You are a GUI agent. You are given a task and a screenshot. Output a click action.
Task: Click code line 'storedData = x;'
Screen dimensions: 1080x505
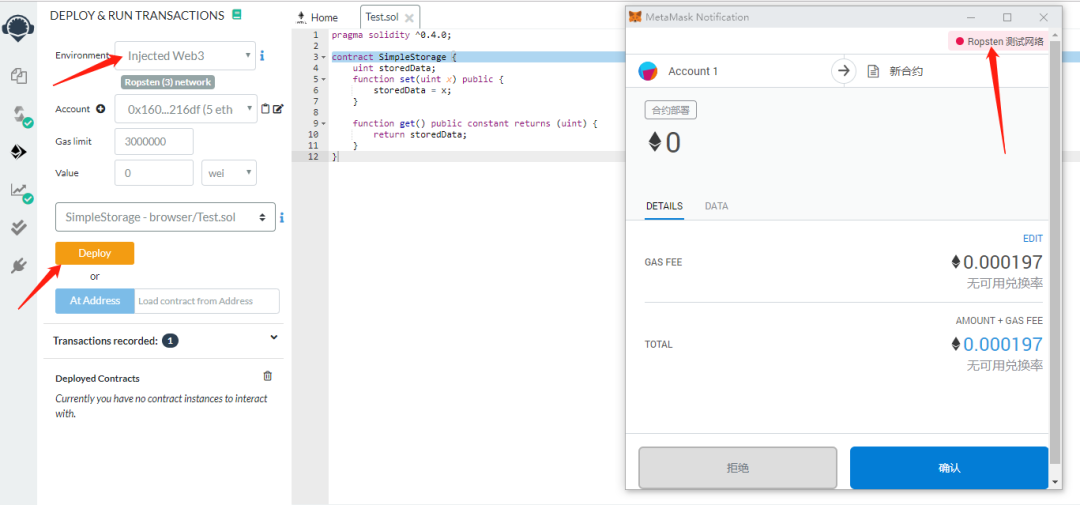click(413, 90)
